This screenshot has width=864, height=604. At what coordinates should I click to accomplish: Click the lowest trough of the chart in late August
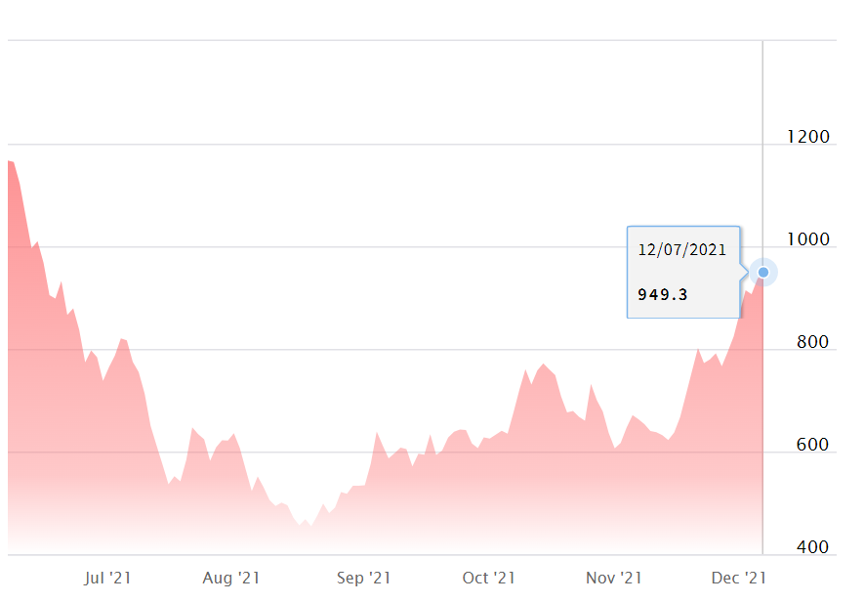point(304,525)
